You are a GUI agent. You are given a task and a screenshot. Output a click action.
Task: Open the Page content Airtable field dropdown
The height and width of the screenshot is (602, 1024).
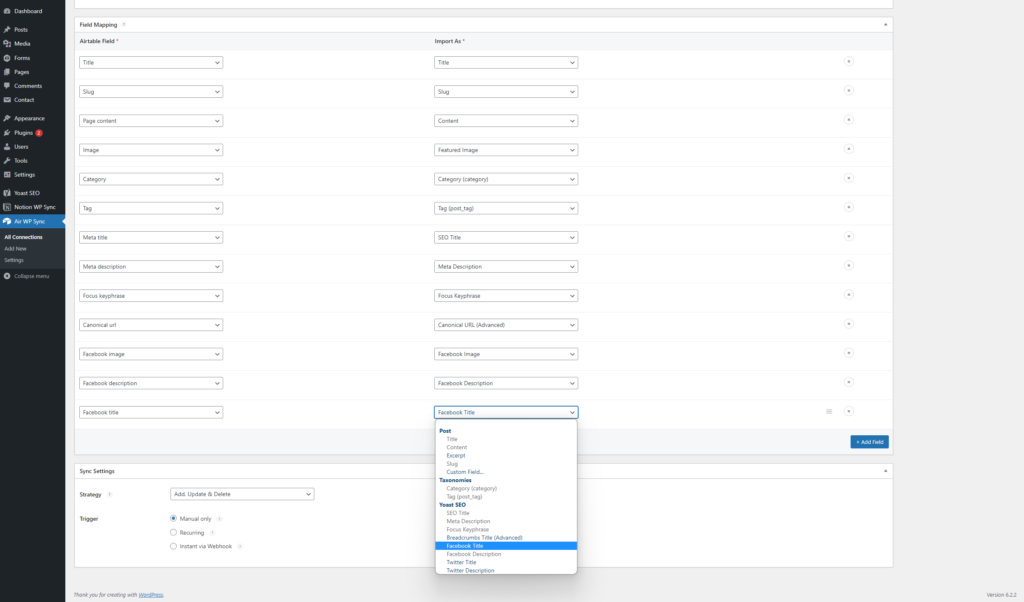pyautogui.click(x=151, y=121)
